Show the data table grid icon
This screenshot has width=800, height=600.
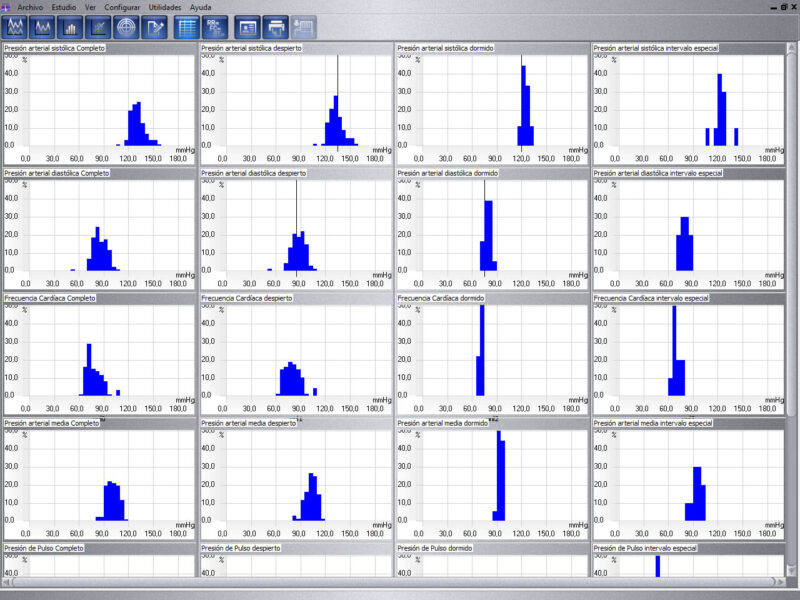(186, 27)
